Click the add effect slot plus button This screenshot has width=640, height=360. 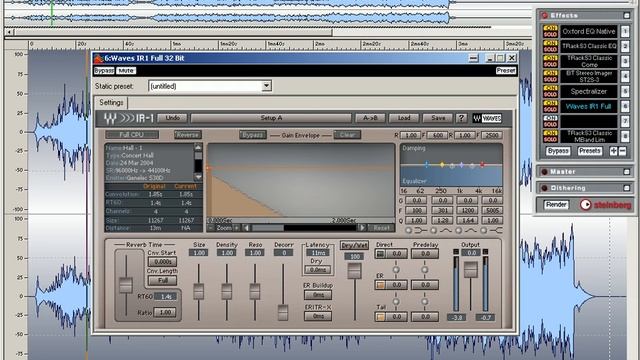[x=613, y=151]
